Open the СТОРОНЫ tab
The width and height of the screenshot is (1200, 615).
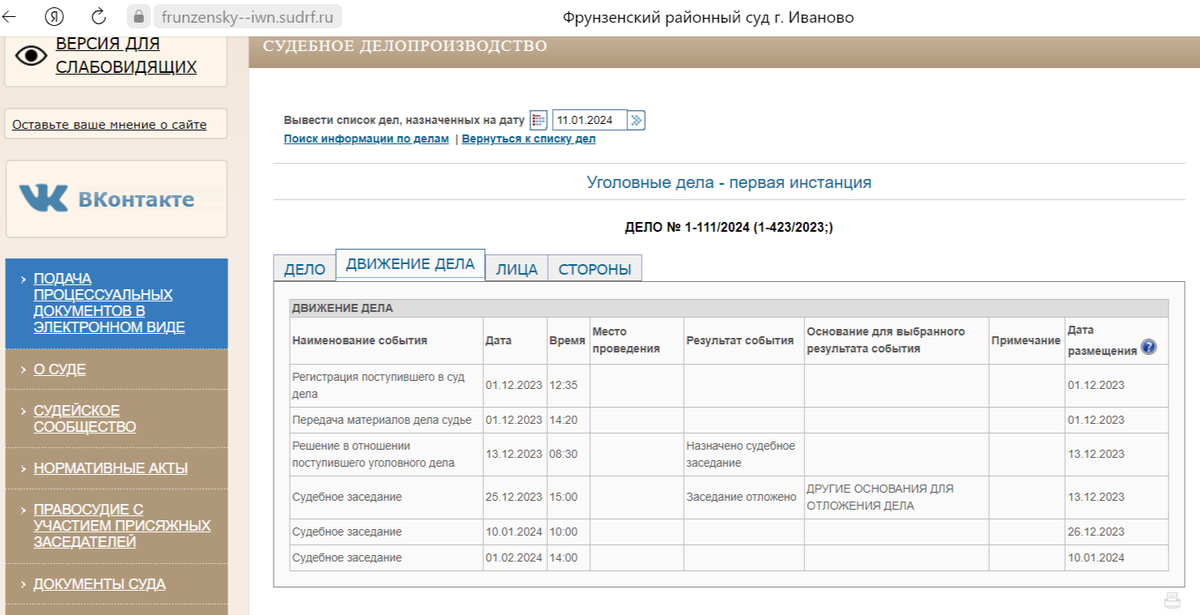tap(595, 269)
